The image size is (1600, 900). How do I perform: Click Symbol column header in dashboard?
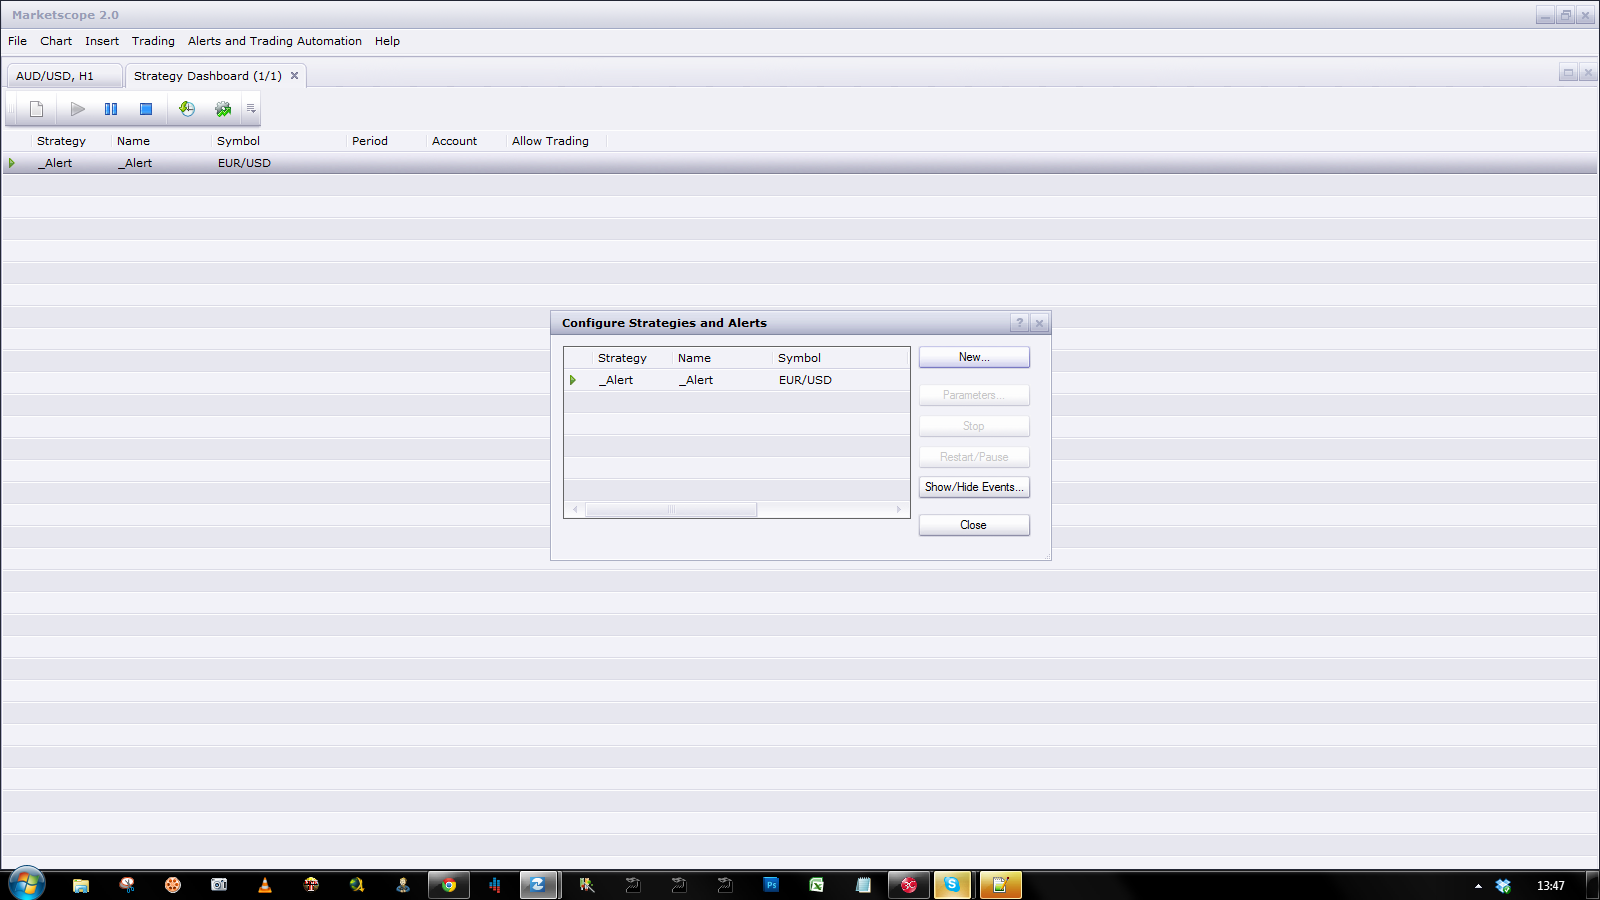(238, 141)
